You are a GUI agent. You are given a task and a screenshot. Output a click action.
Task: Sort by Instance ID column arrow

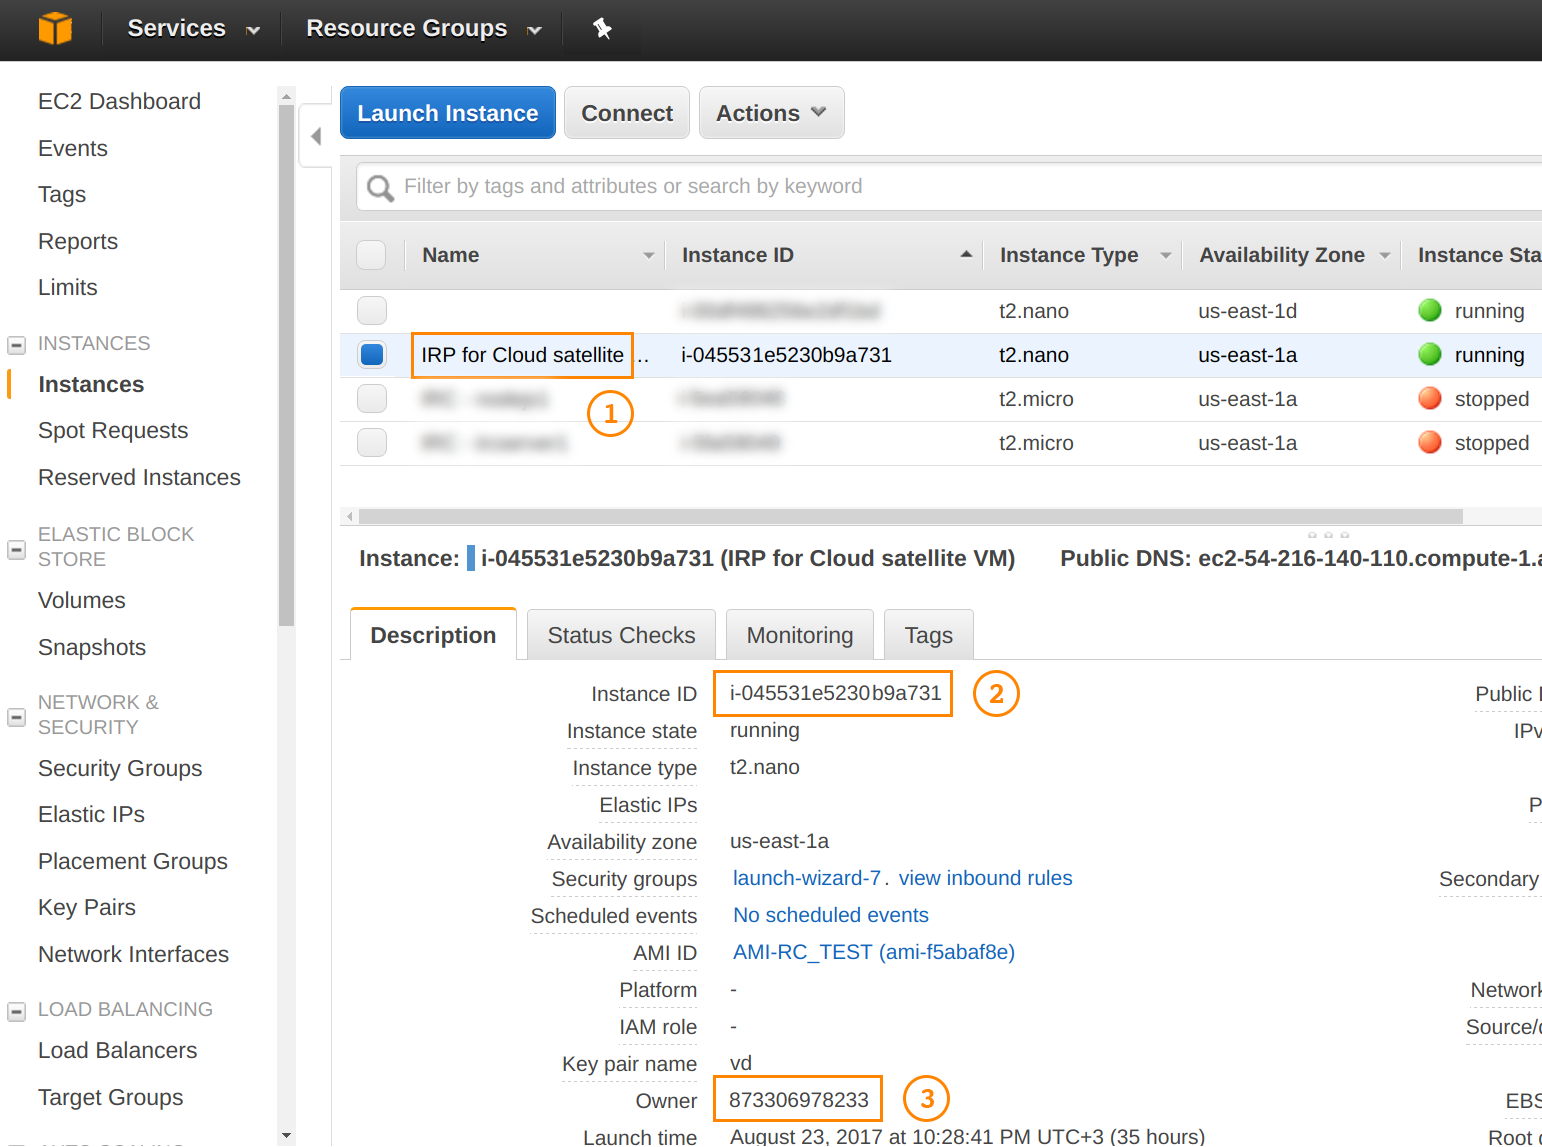tap(966, 255)
